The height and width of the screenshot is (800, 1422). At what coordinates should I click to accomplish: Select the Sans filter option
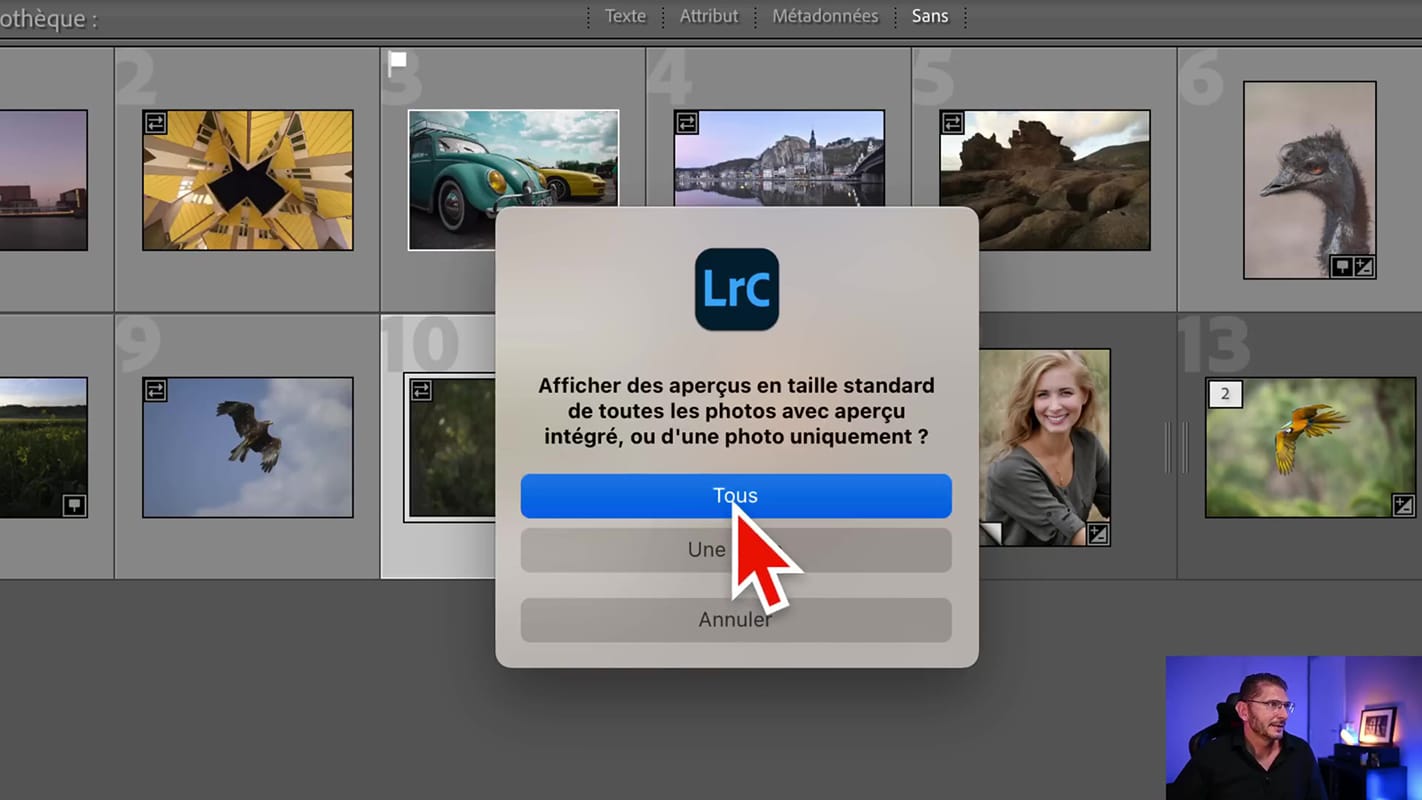930,16
